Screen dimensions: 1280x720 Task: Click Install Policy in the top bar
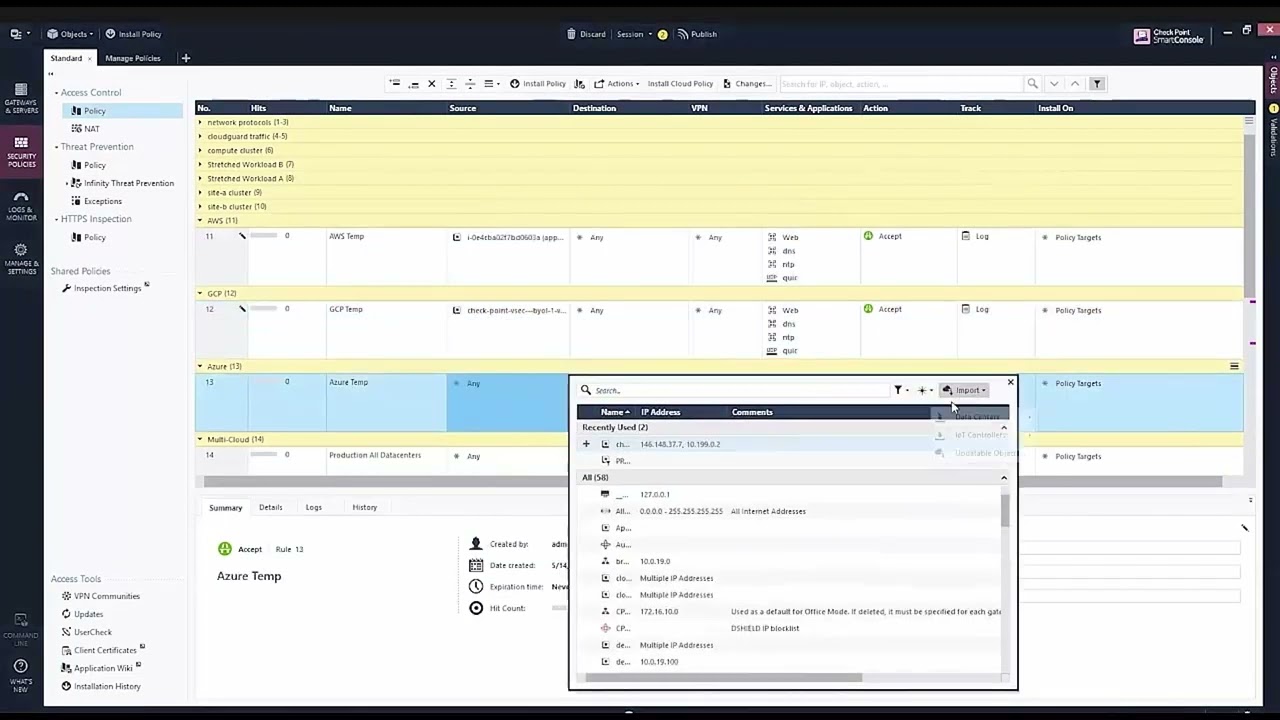133,34
